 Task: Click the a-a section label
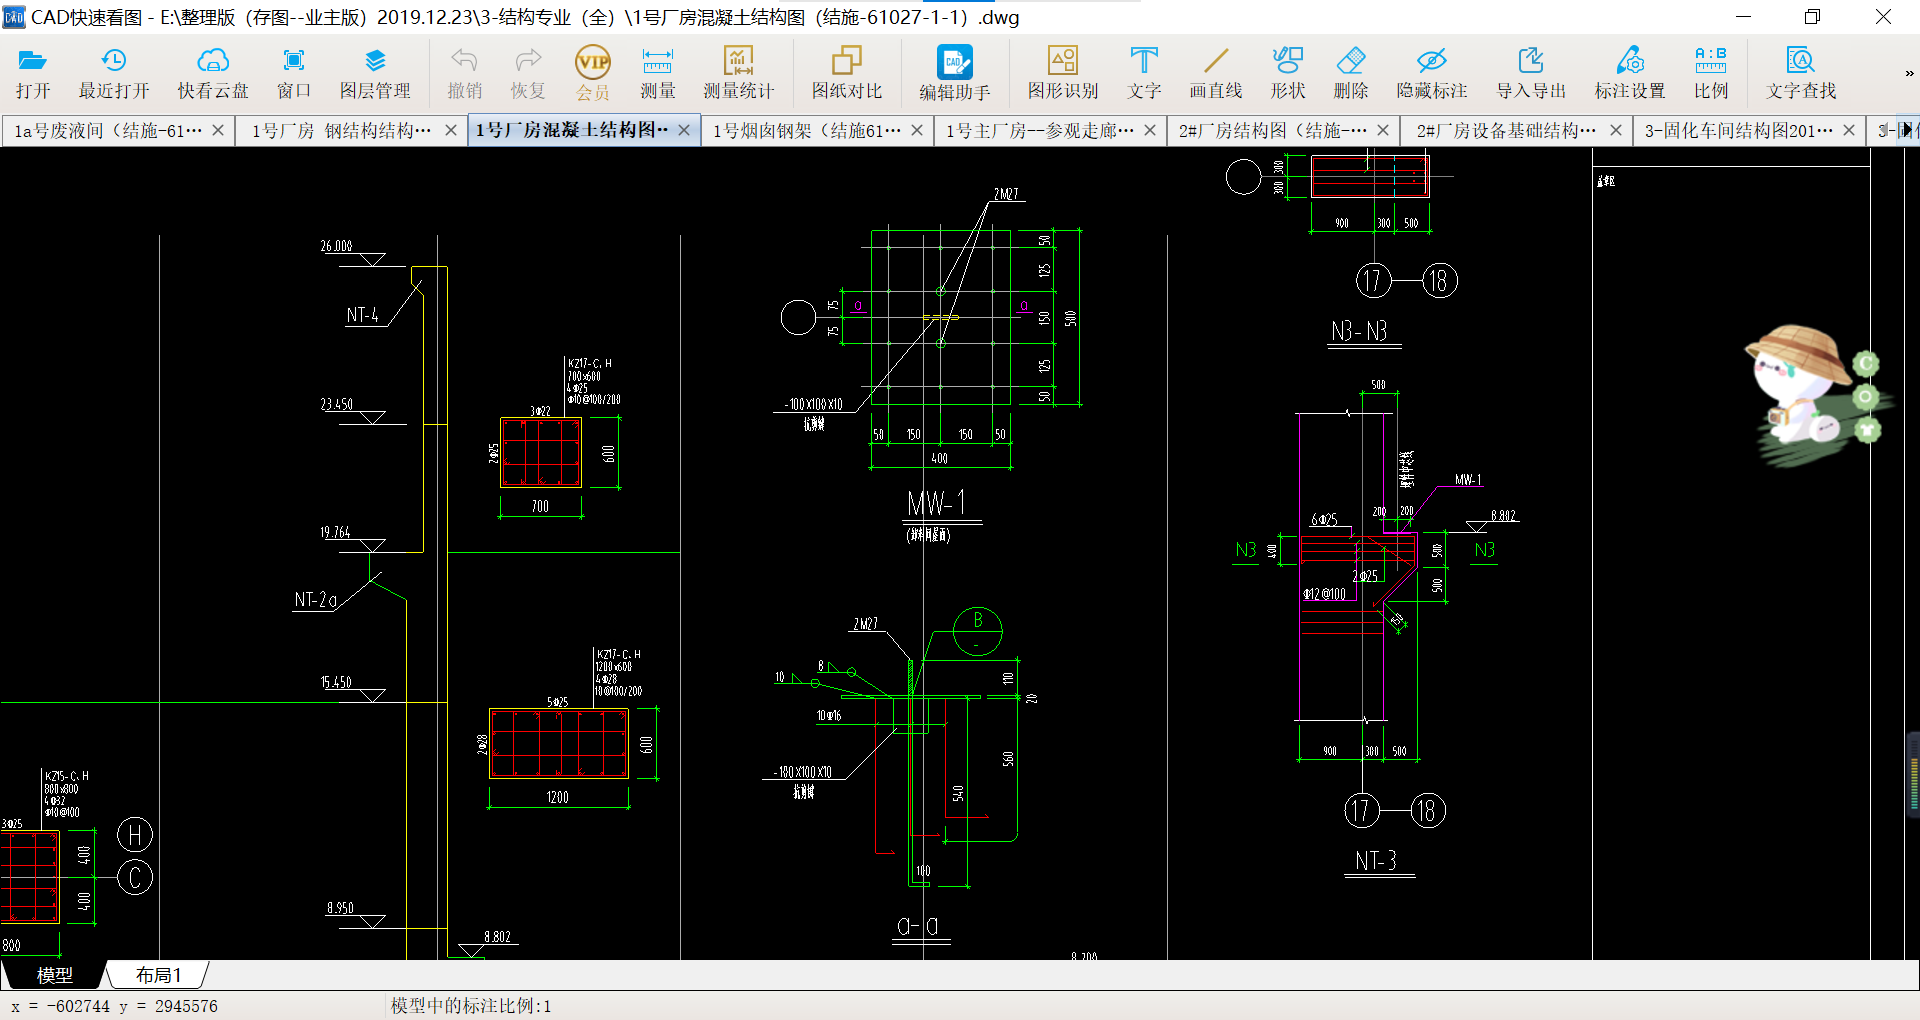click(918, 926)
